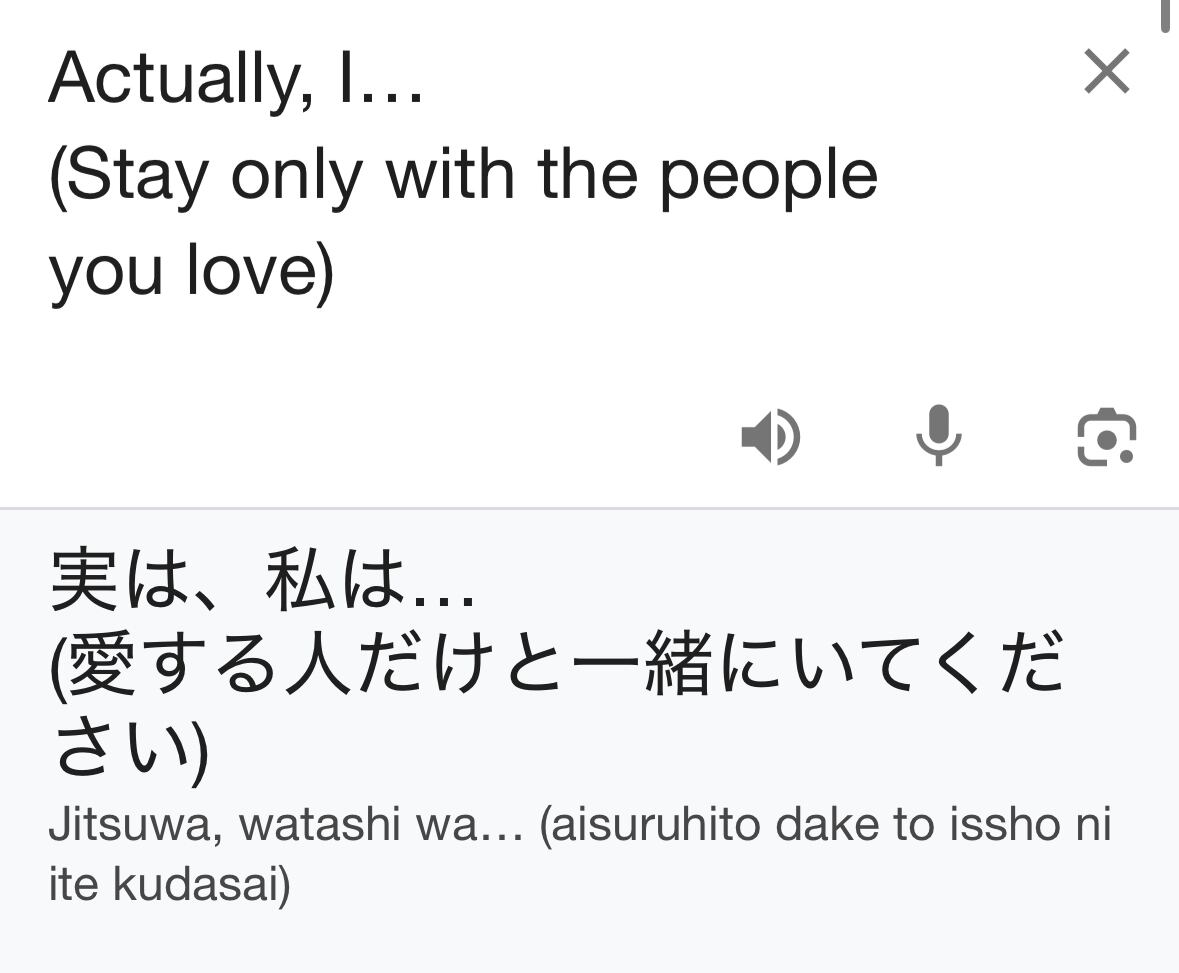The height and width of the screenshot is (973, 1179).
Task: Click the word "love)" in the source text
Action: [260, 271]
